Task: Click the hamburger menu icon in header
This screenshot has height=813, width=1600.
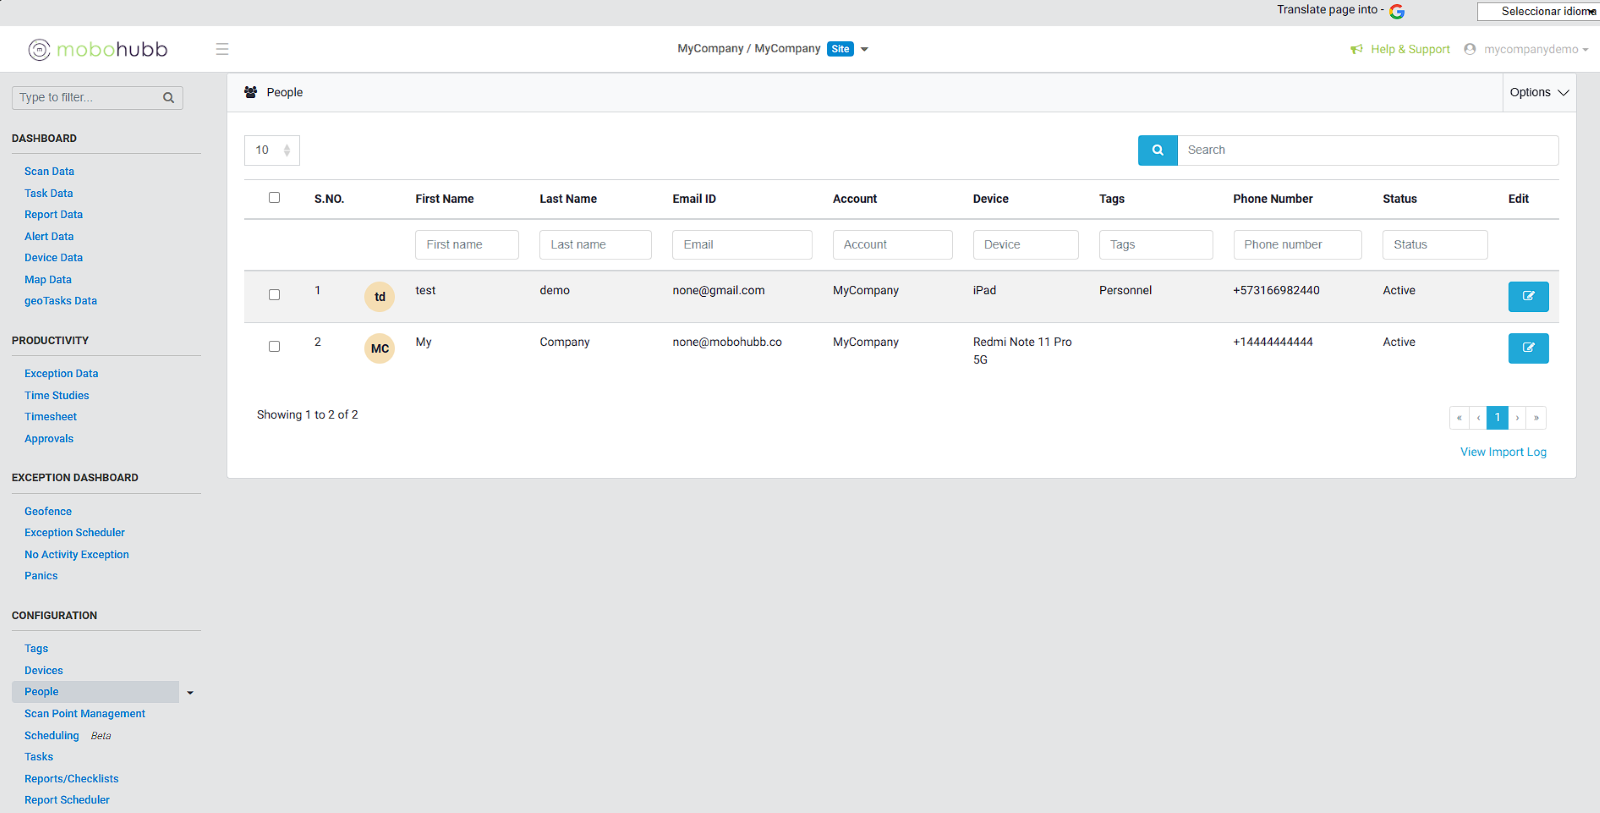Action: coord(222,49)
